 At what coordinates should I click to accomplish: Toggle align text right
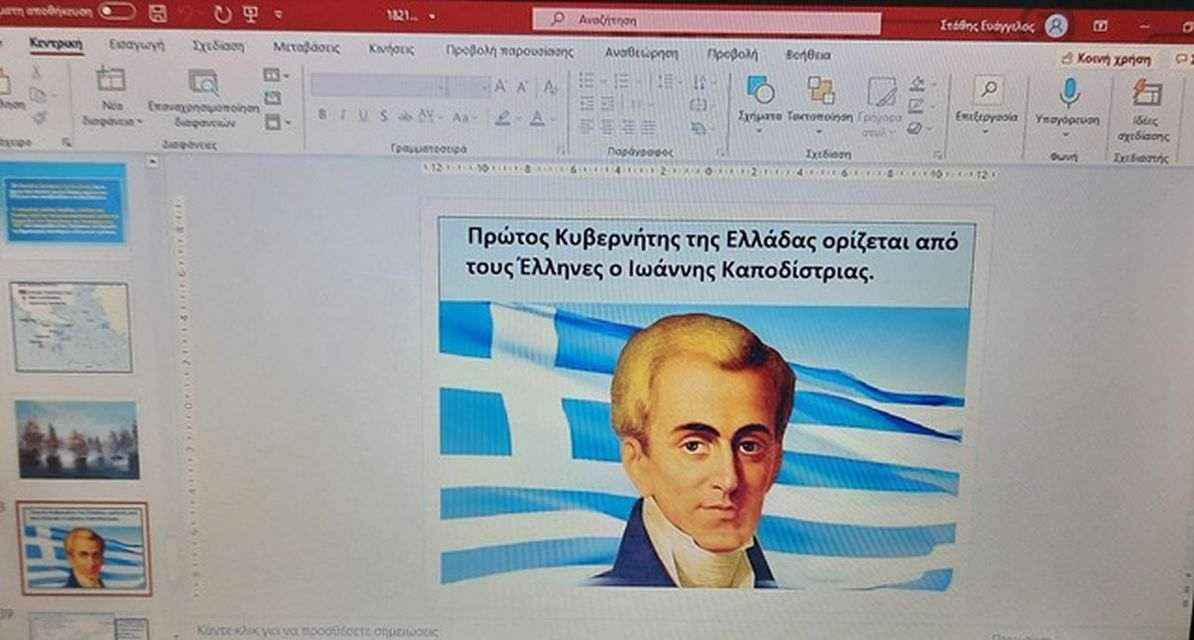point(627,127)
